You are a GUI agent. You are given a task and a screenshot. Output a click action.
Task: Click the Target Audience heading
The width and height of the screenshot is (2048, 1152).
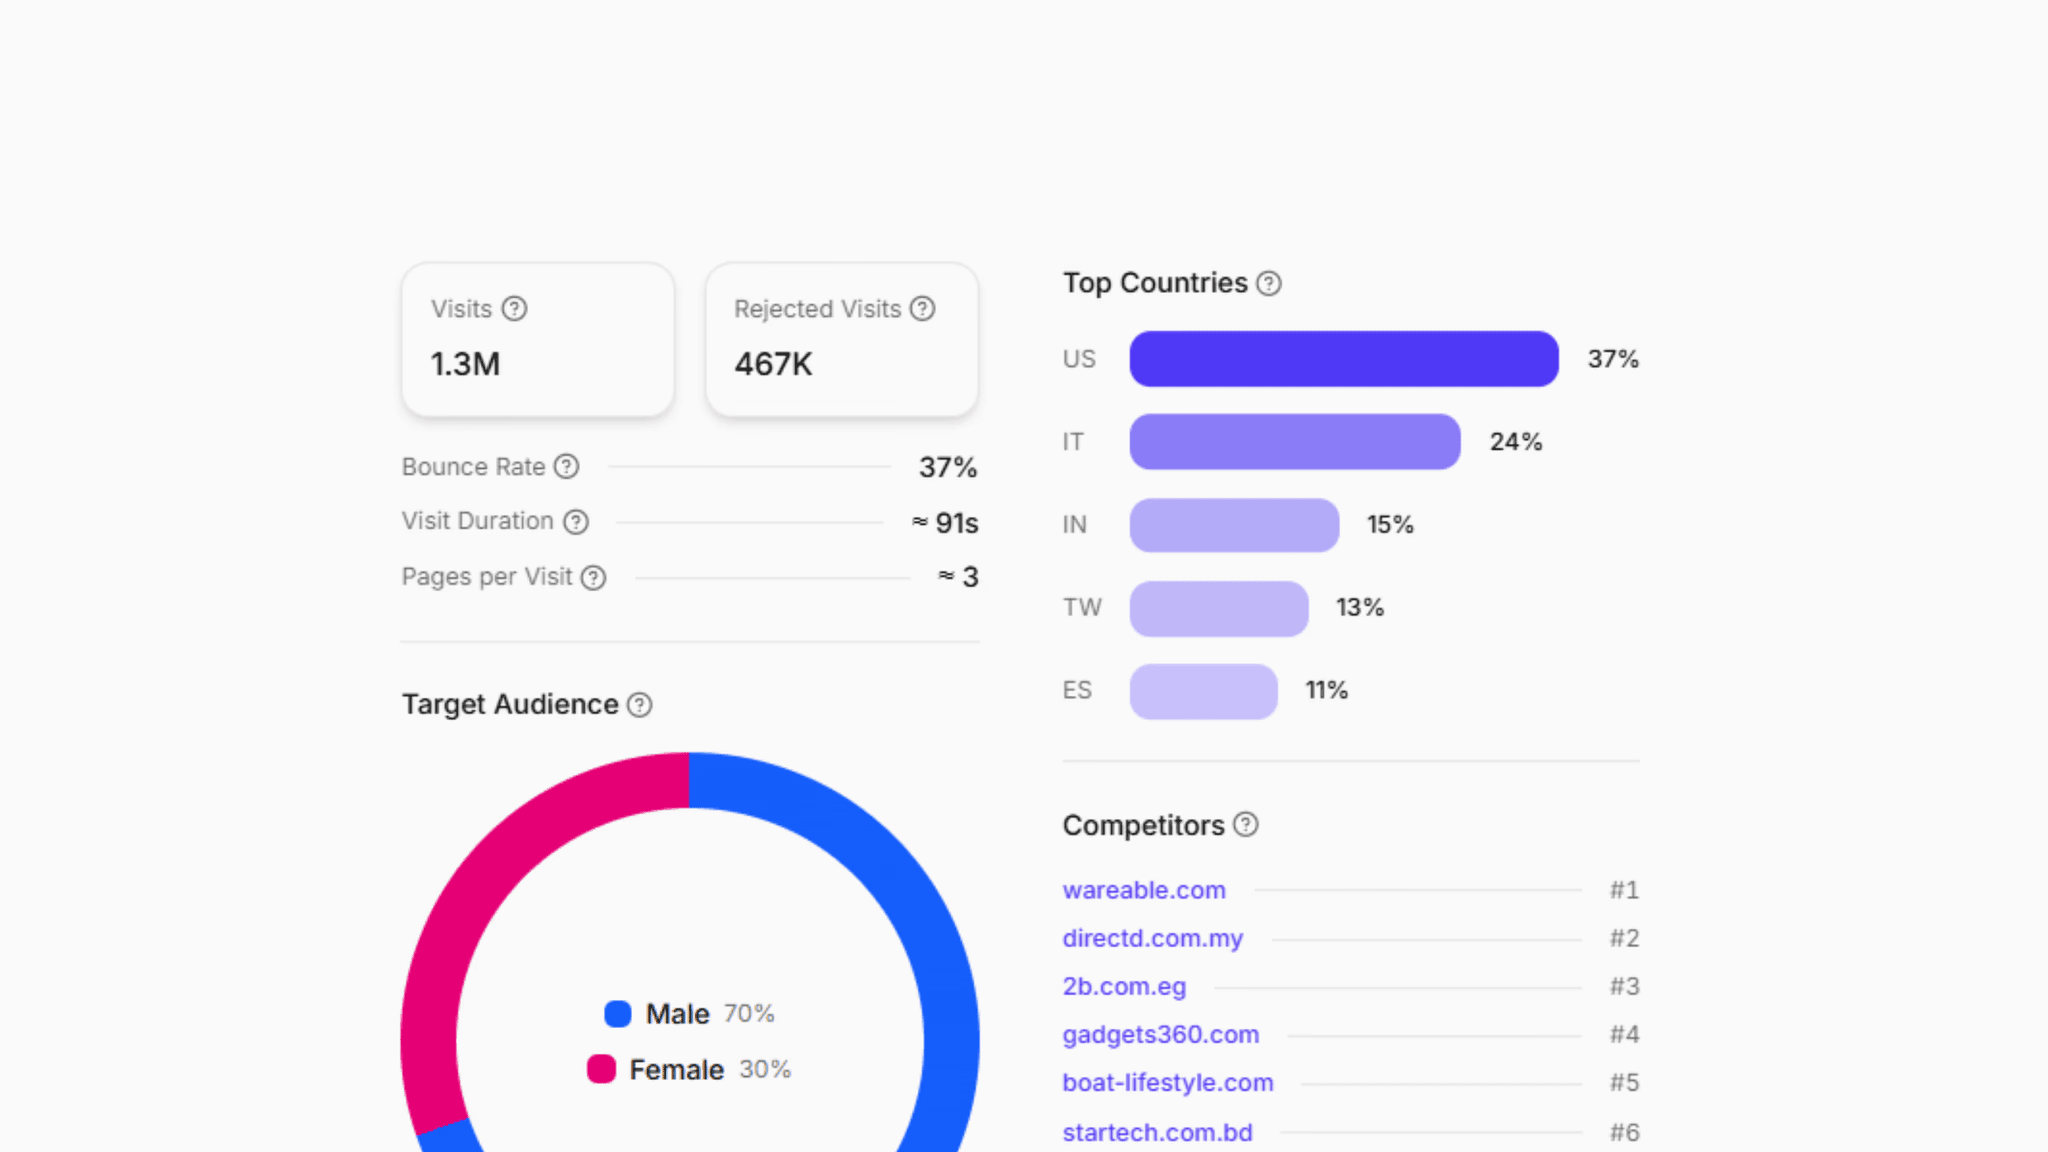point(510,705)
